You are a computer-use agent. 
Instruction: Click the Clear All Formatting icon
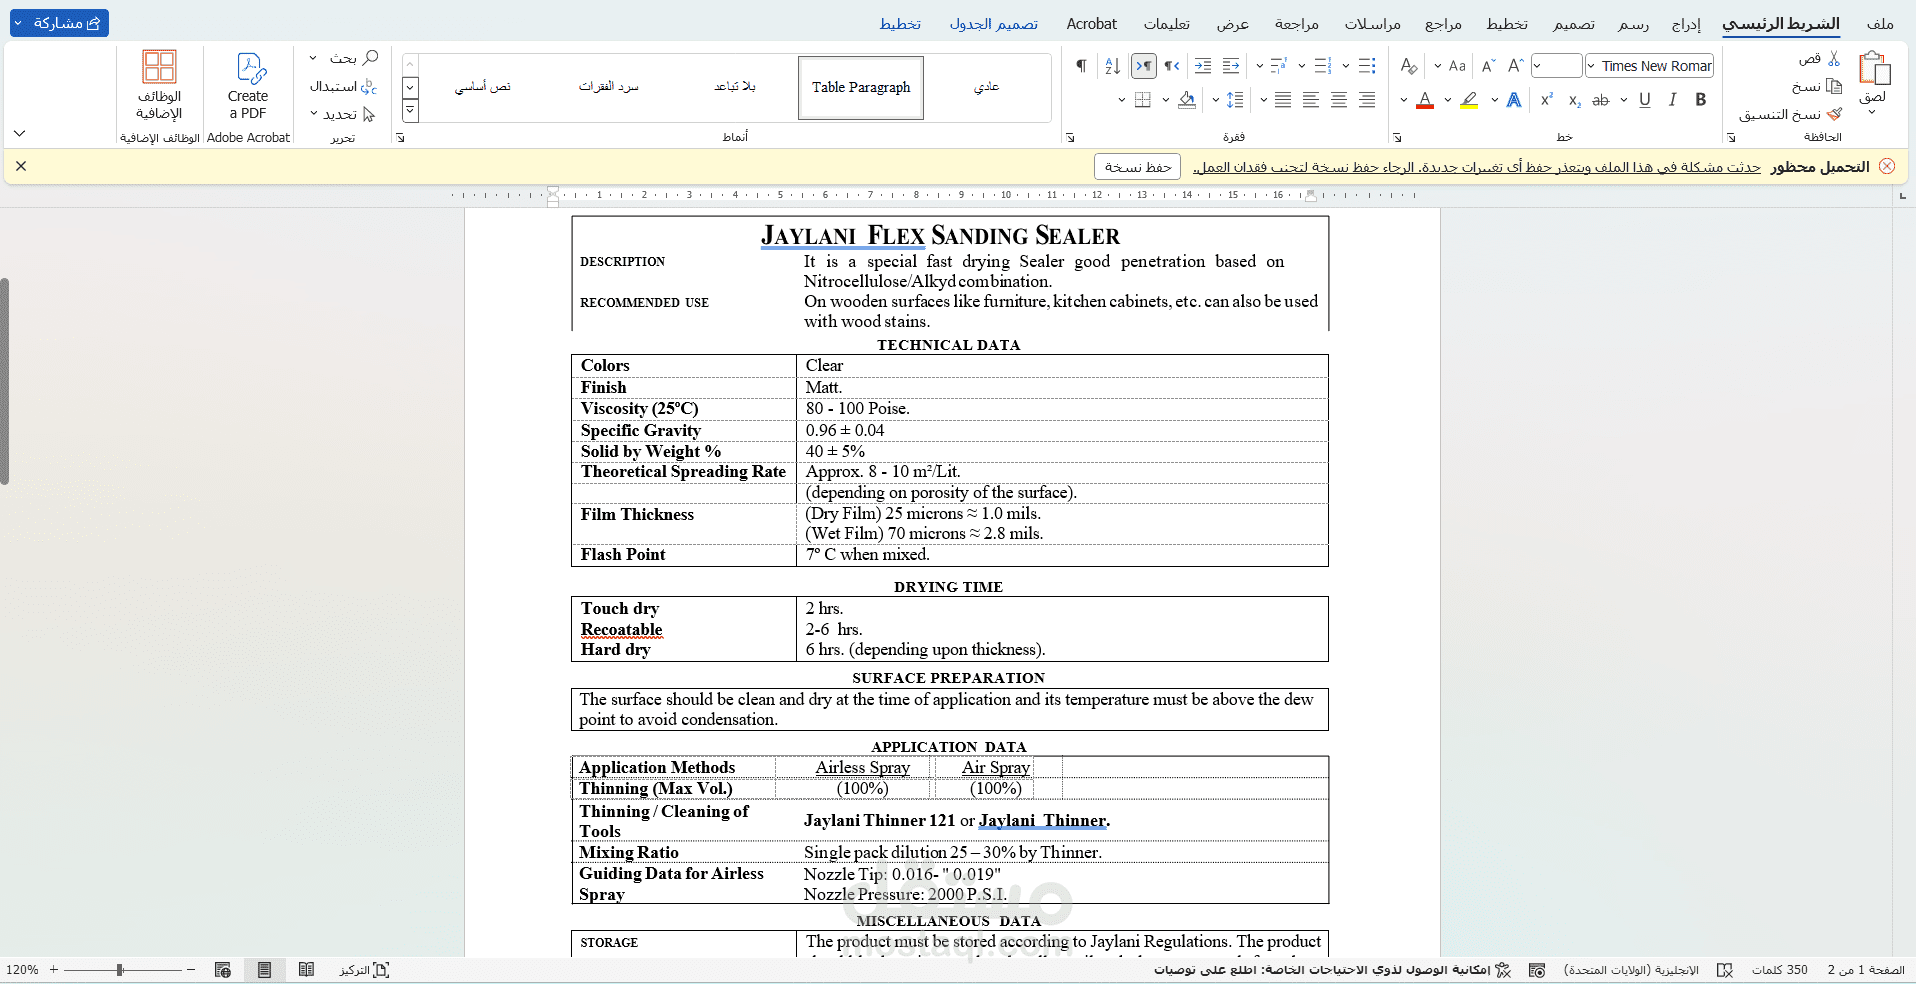(1409, 66)
